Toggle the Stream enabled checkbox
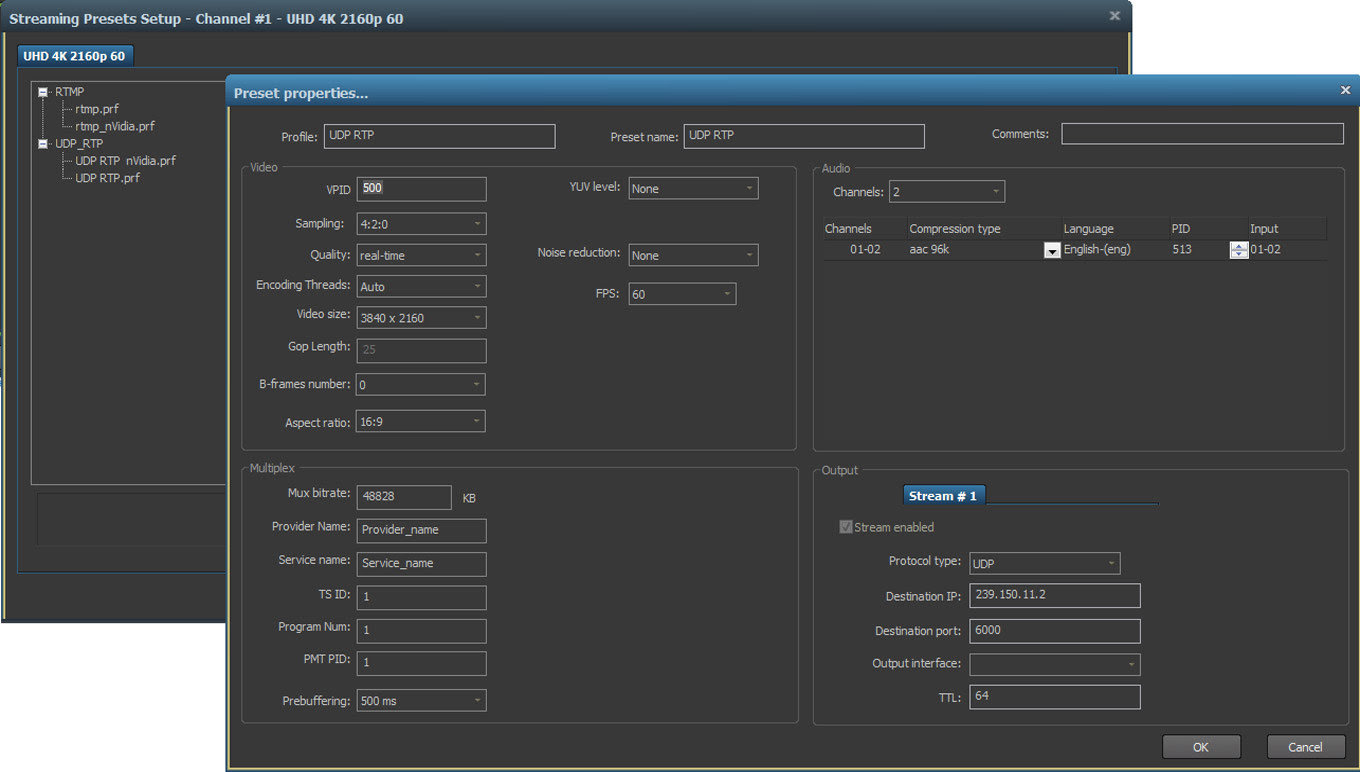Image resolution: width=1360 pixels, height=772 pixels. click(846, 527)
